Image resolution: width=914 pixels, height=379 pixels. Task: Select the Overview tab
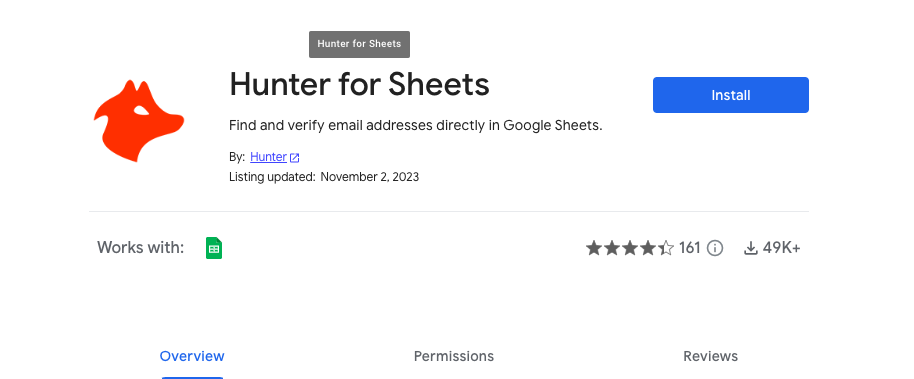click(192, 356)
